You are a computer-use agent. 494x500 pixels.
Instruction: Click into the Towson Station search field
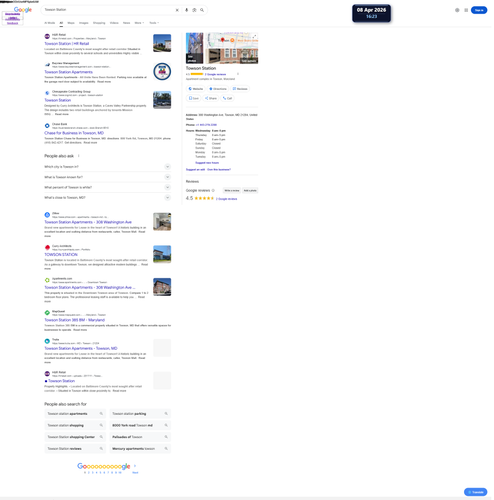click(x=108, y=10)
